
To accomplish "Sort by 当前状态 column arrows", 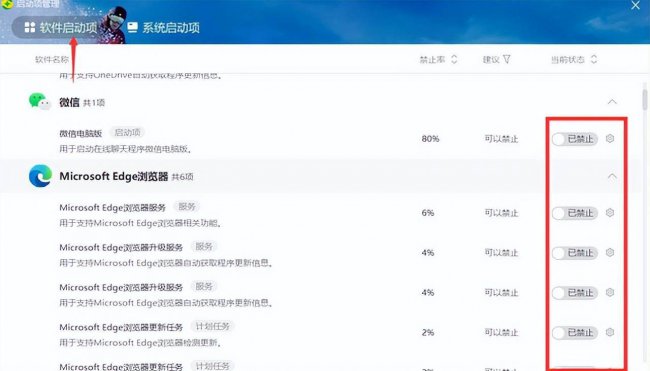I will [x=594, y=59].
